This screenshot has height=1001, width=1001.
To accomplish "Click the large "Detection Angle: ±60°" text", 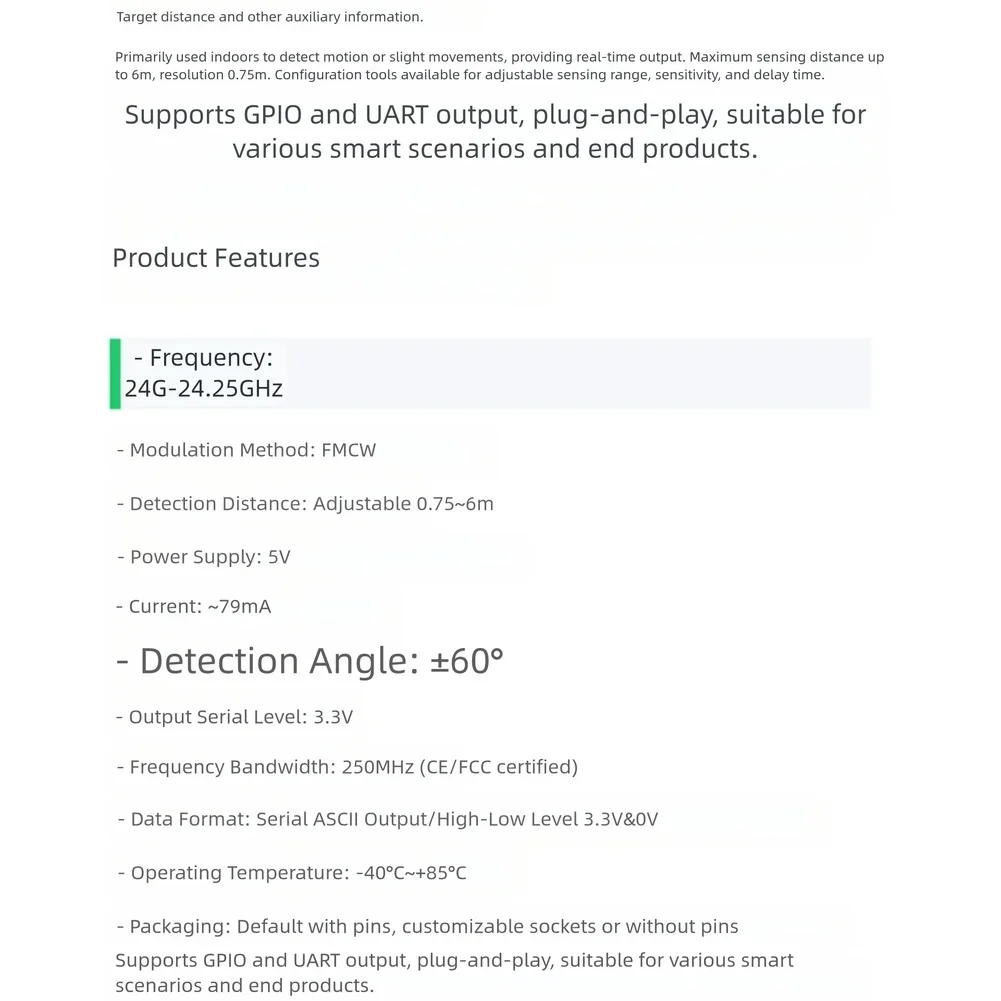I will (310, 661).
